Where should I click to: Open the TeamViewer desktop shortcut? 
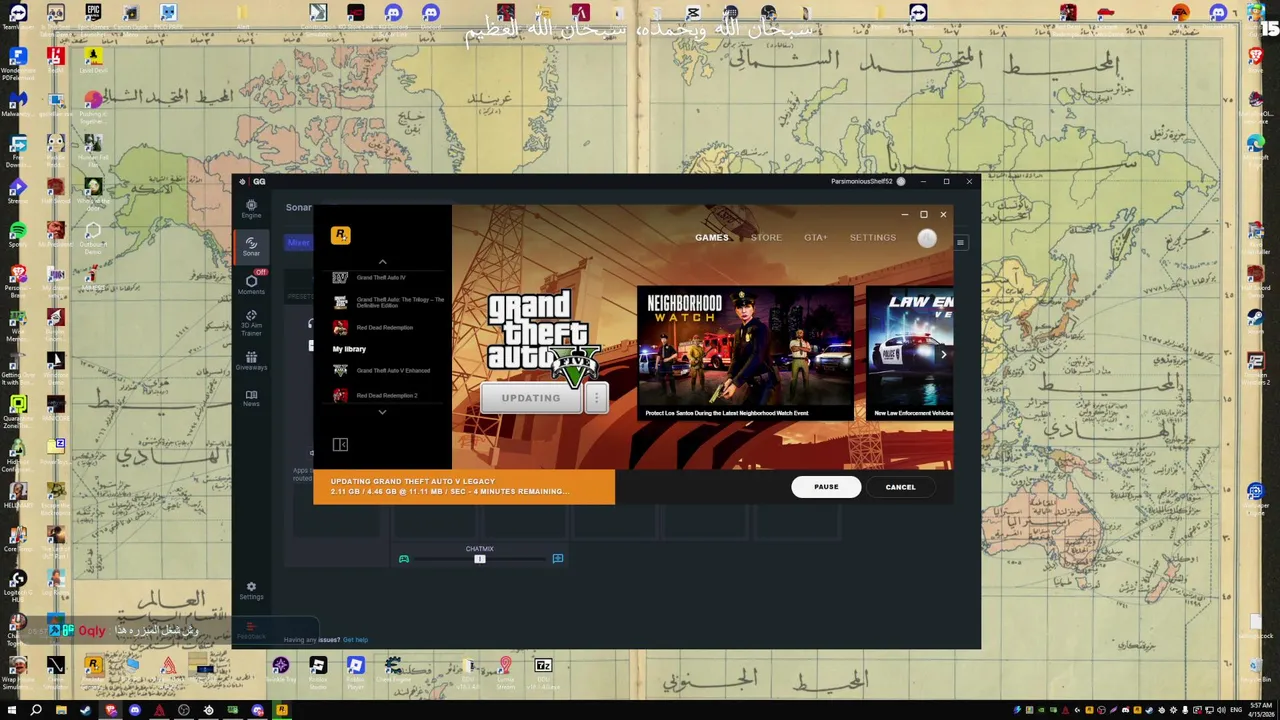18,15
